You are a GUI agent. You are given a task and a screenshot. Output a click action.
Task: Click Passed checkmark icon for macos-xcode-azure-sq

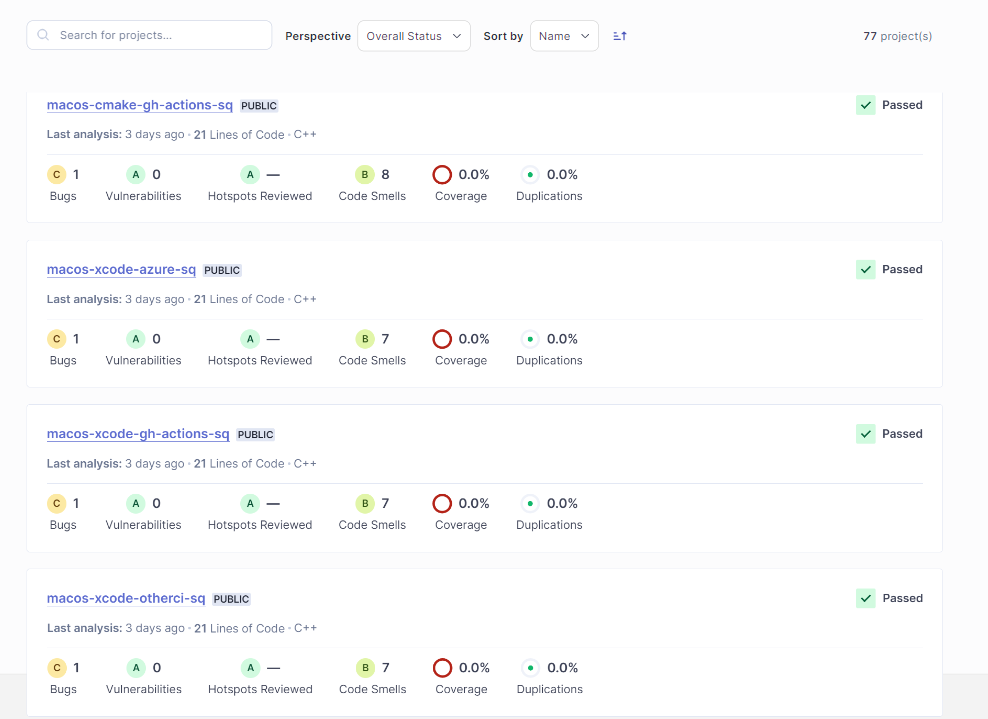tap(866, 270)
